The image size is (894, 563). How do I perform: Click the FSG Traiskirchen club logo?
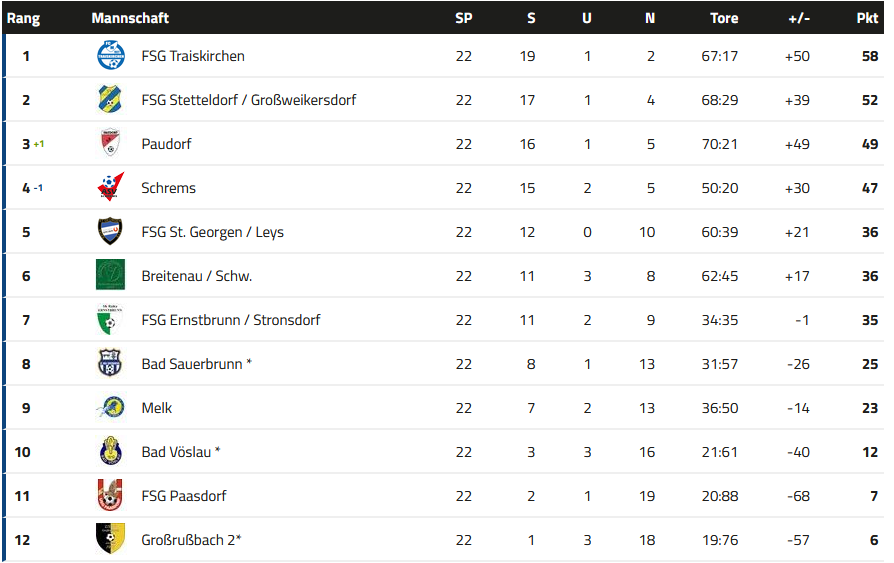pos(111,55)
